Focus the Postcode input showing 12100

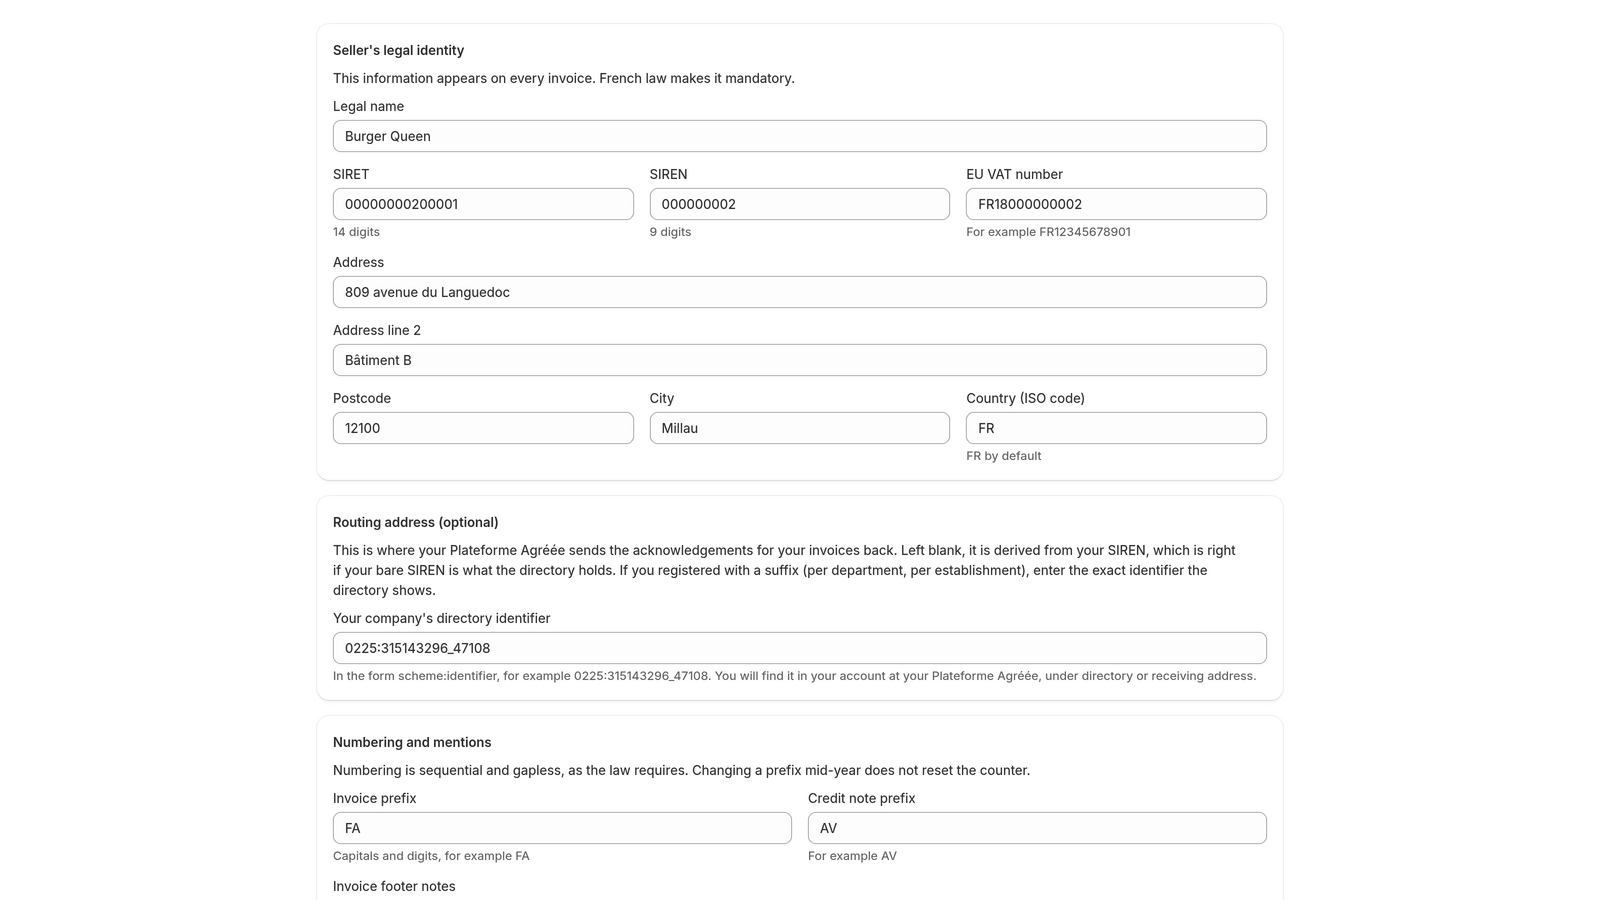[x=483, y=428]
